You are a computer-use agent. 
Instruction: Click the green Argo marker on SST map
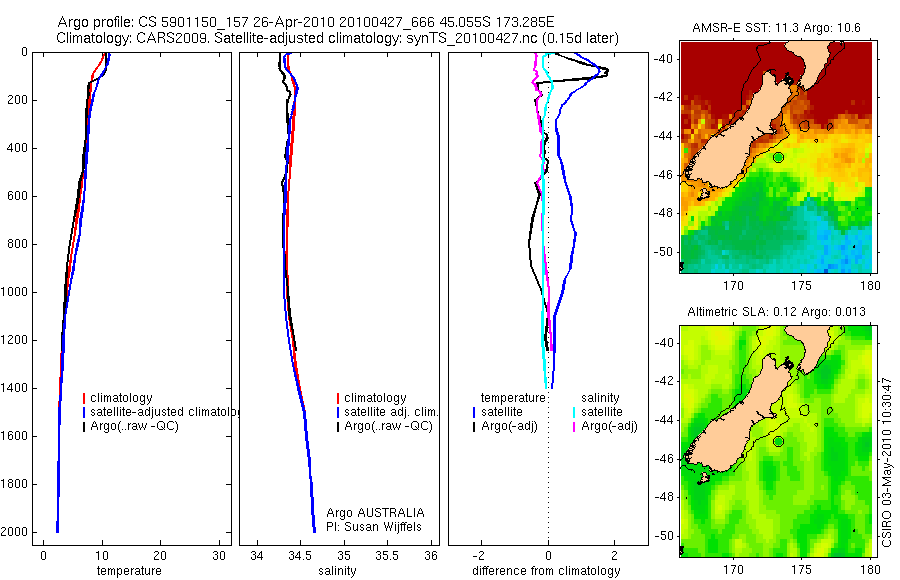click(778, 157)
